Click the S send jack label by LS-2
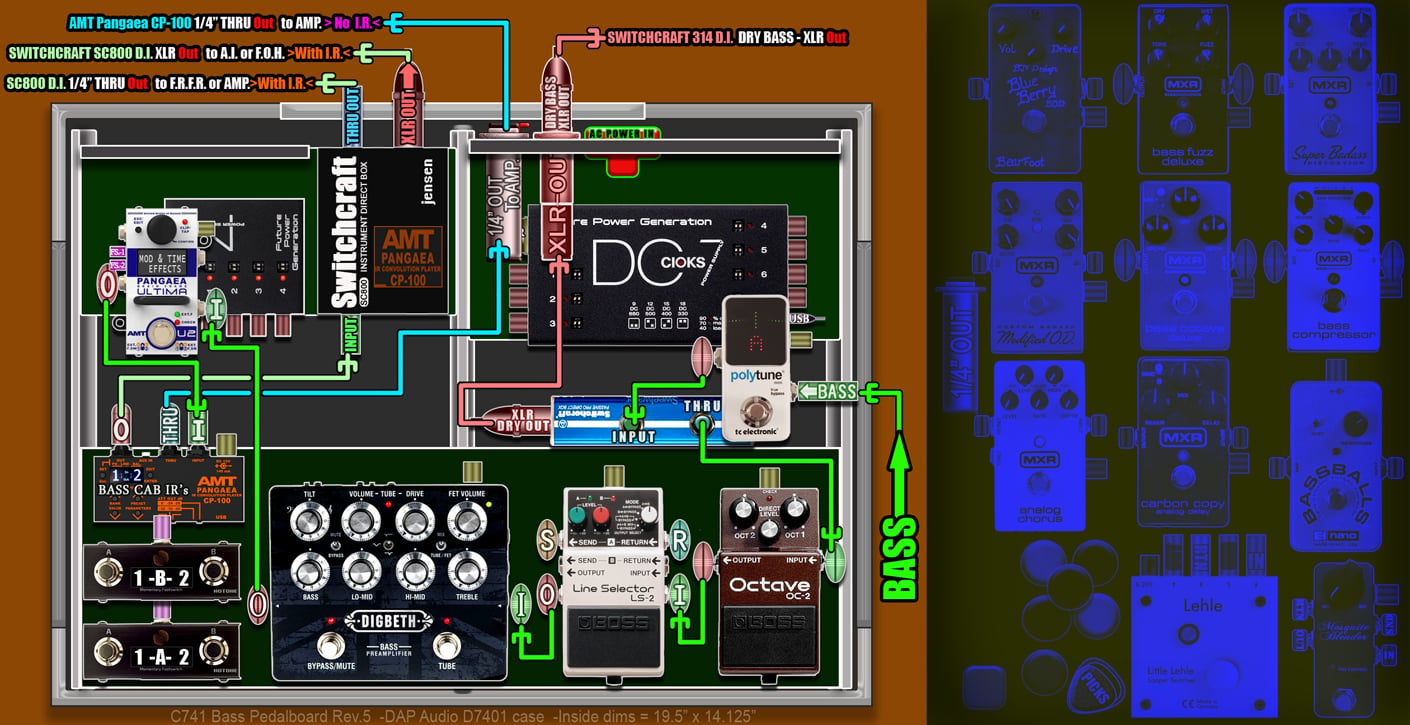The image size is (1410, 725). coord(546,539)
